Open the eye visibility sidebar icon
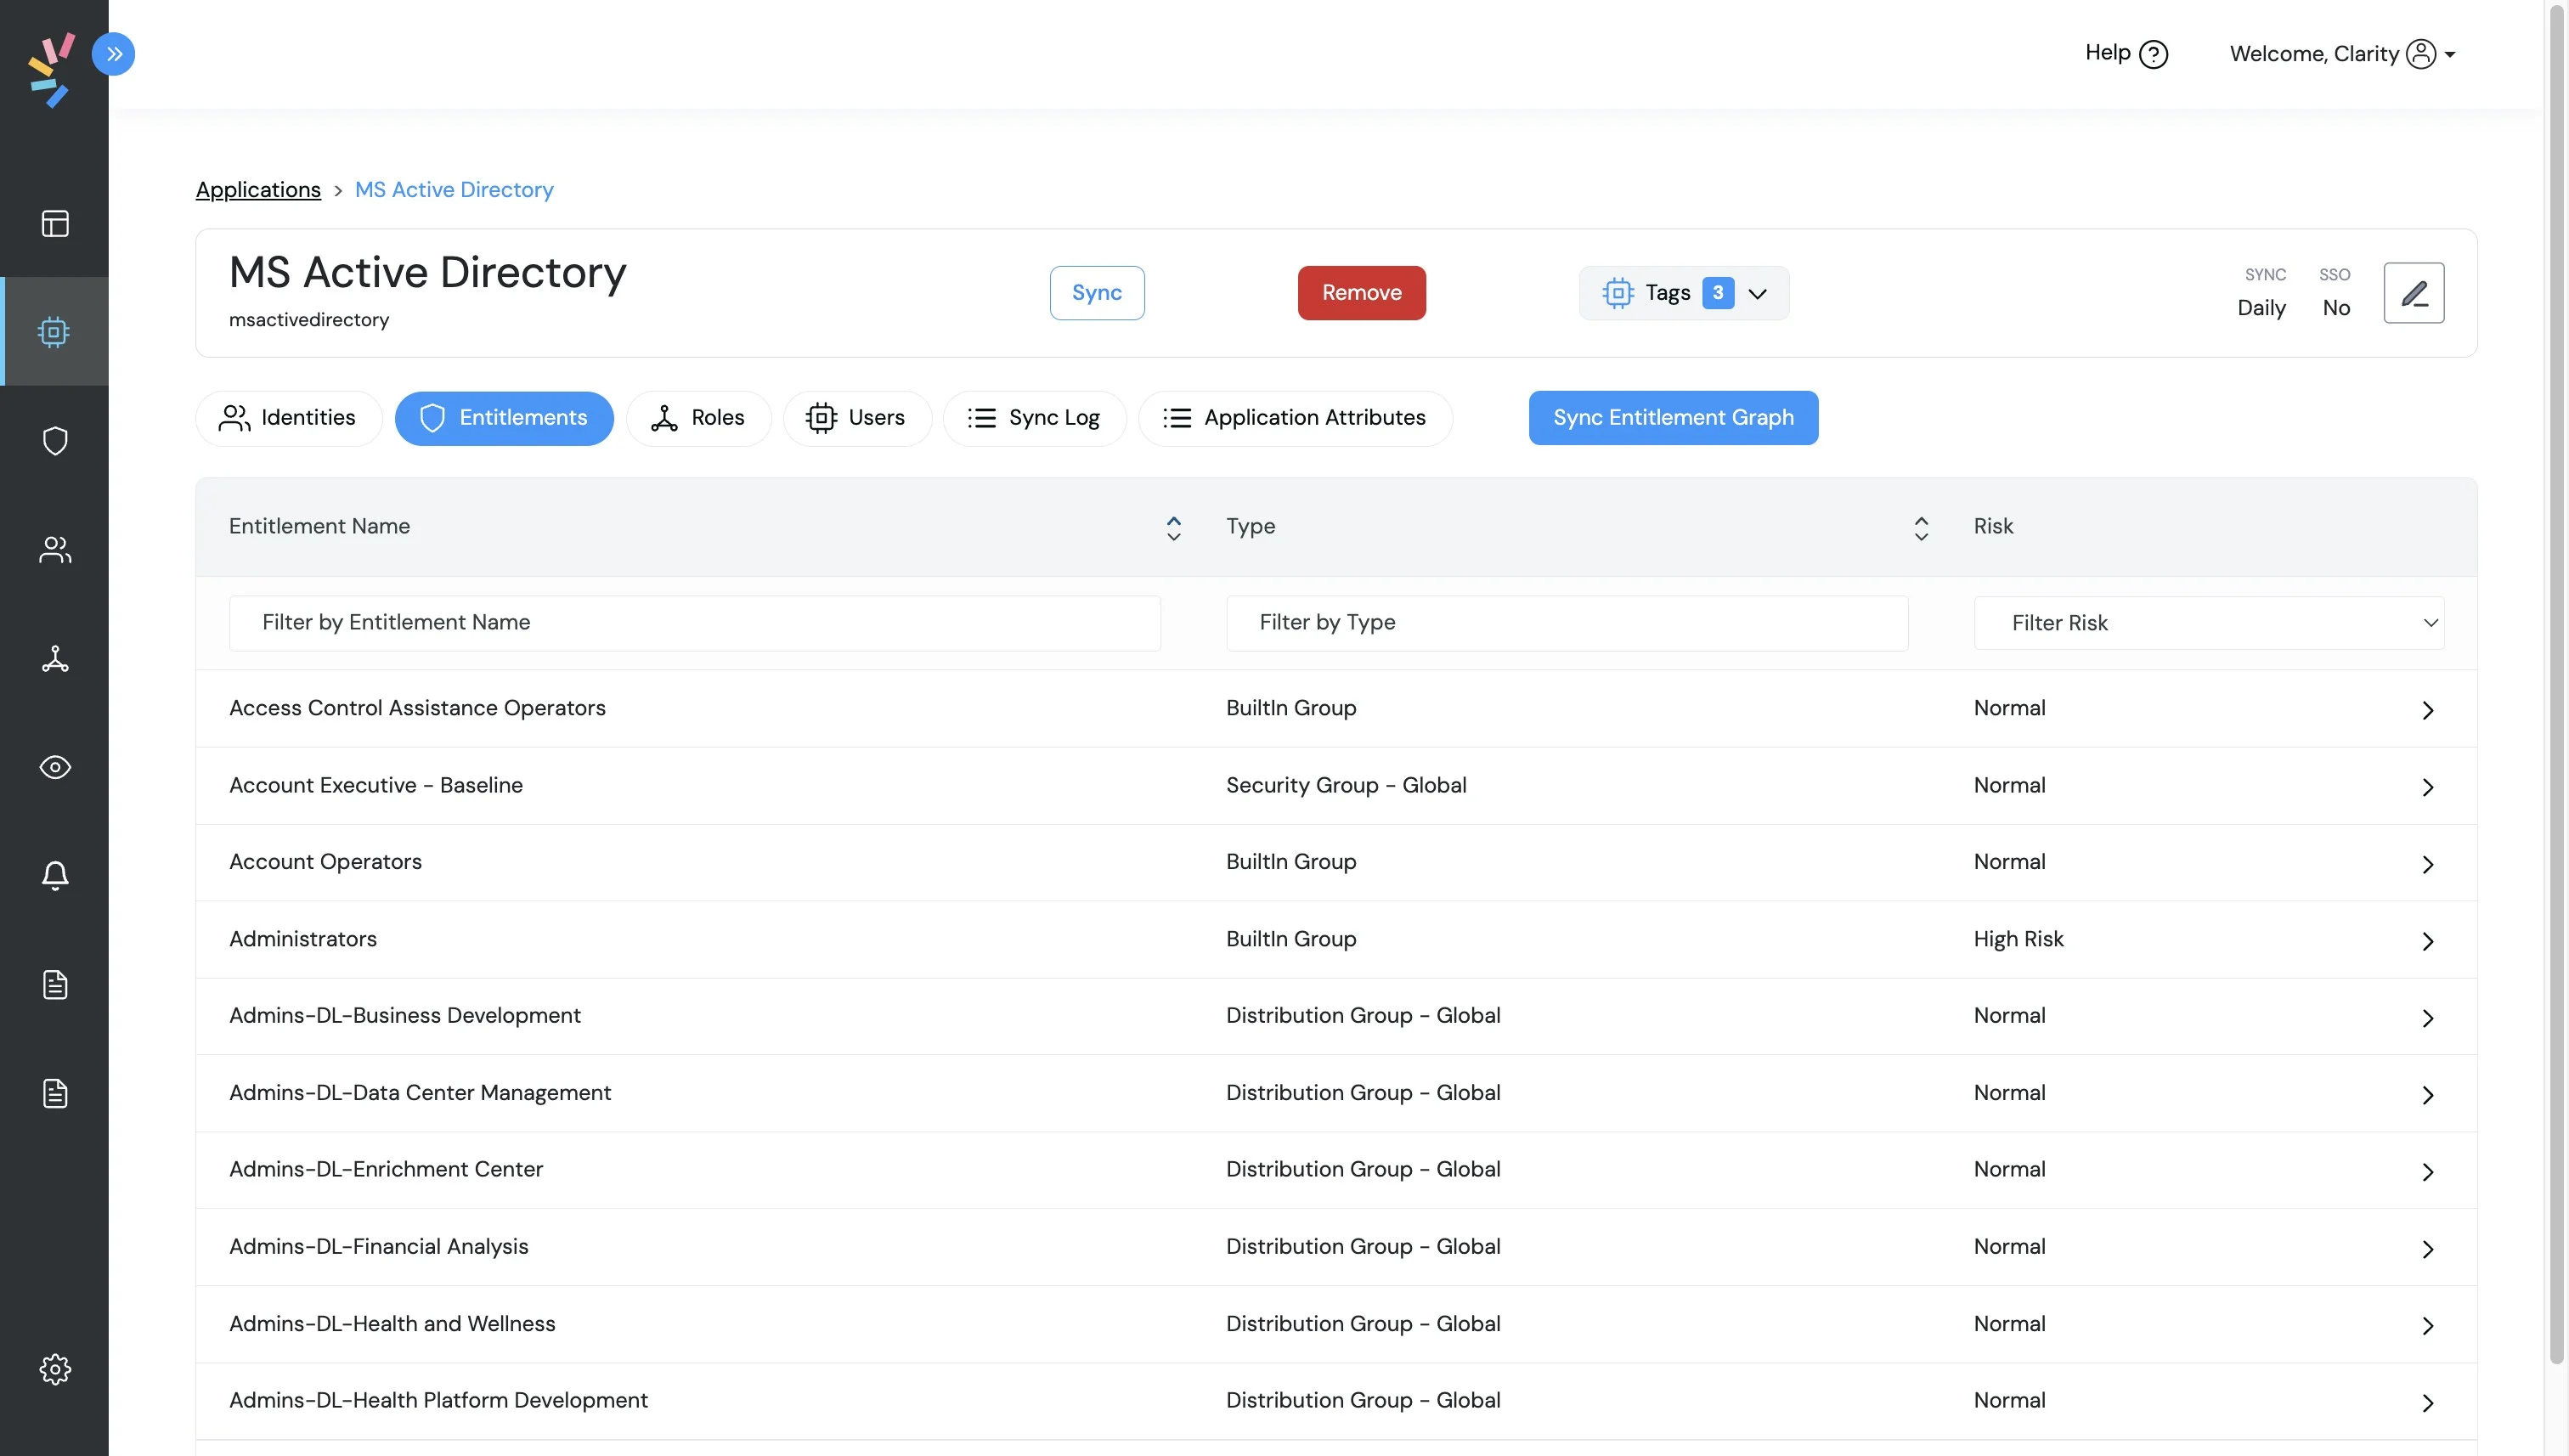 click(x=55, y=767)
